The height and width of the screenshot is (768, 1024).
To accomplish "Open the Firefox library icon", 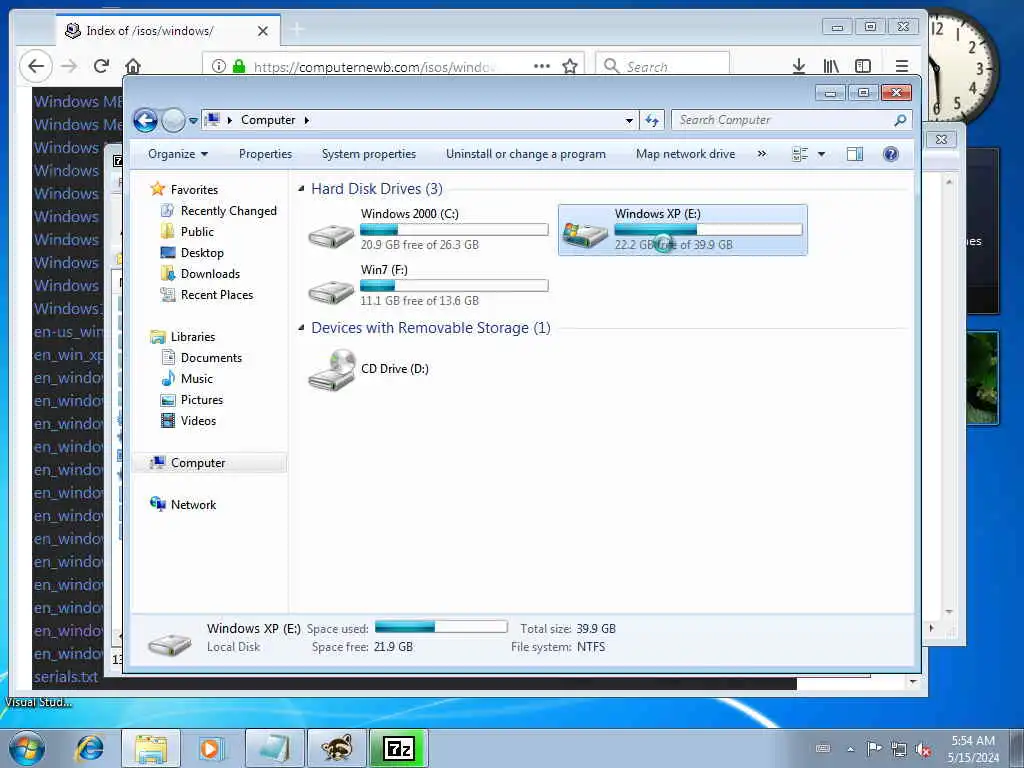I will [x=831, y=66].
